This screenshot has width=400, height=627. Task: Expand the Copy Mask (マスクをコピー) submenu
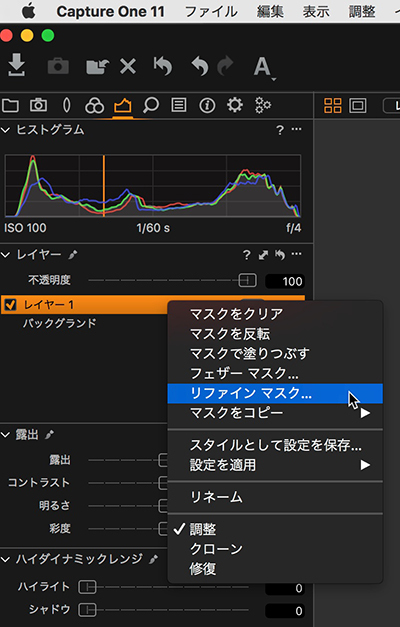(x=275, y=413)
